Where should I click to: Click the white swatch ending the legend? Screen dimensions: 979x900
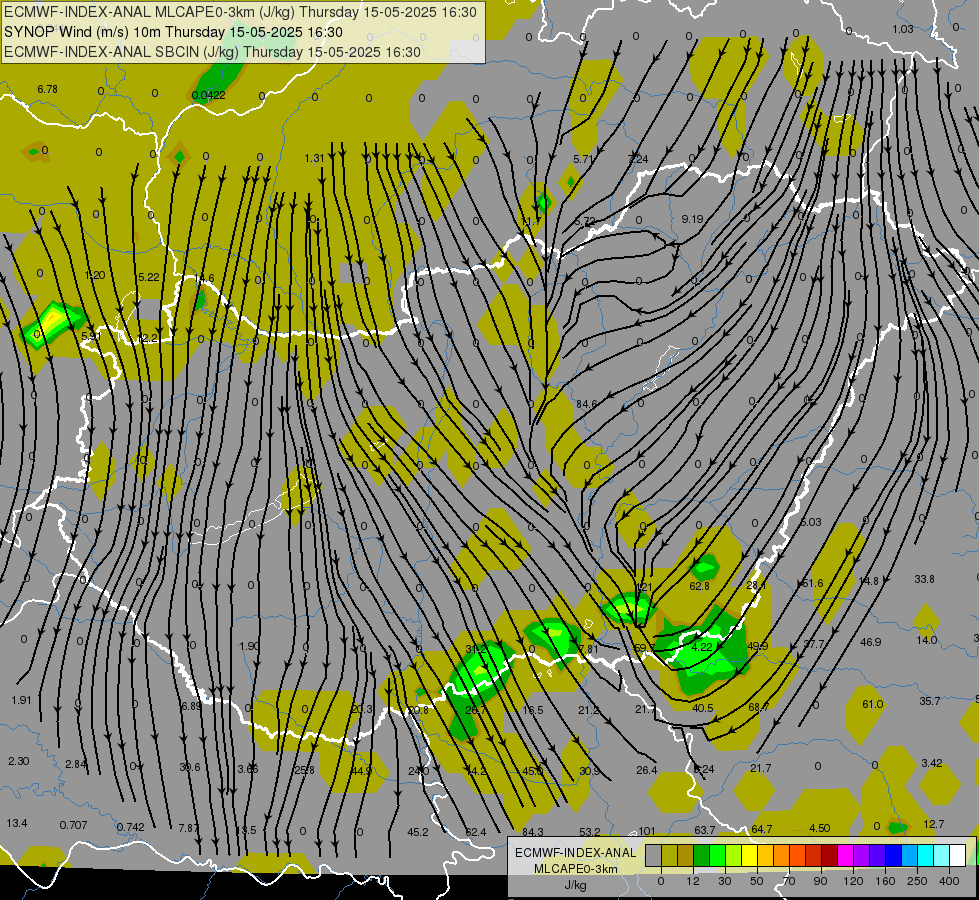957,855
